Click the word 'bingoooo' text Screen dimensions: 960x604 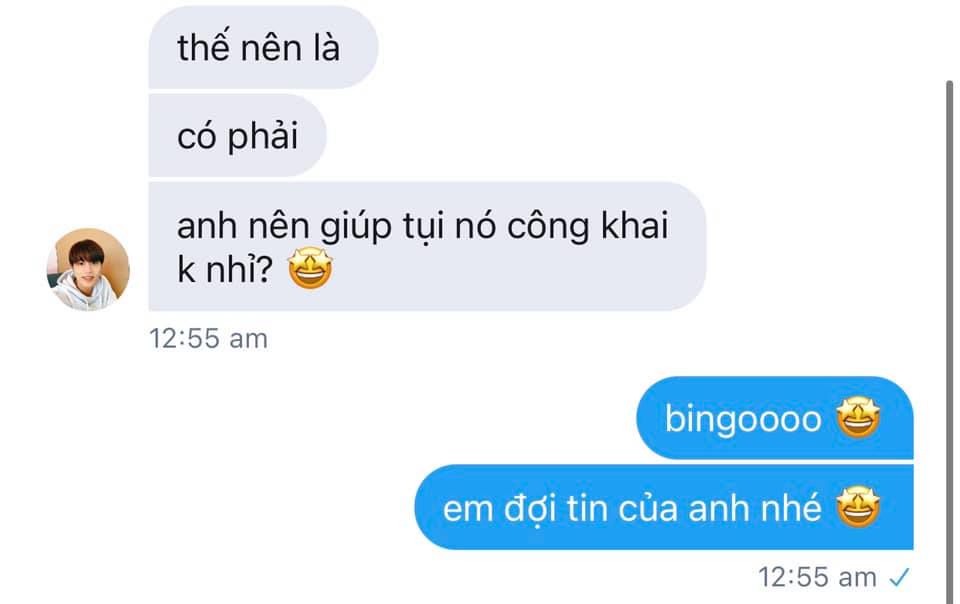coord(743,420)
